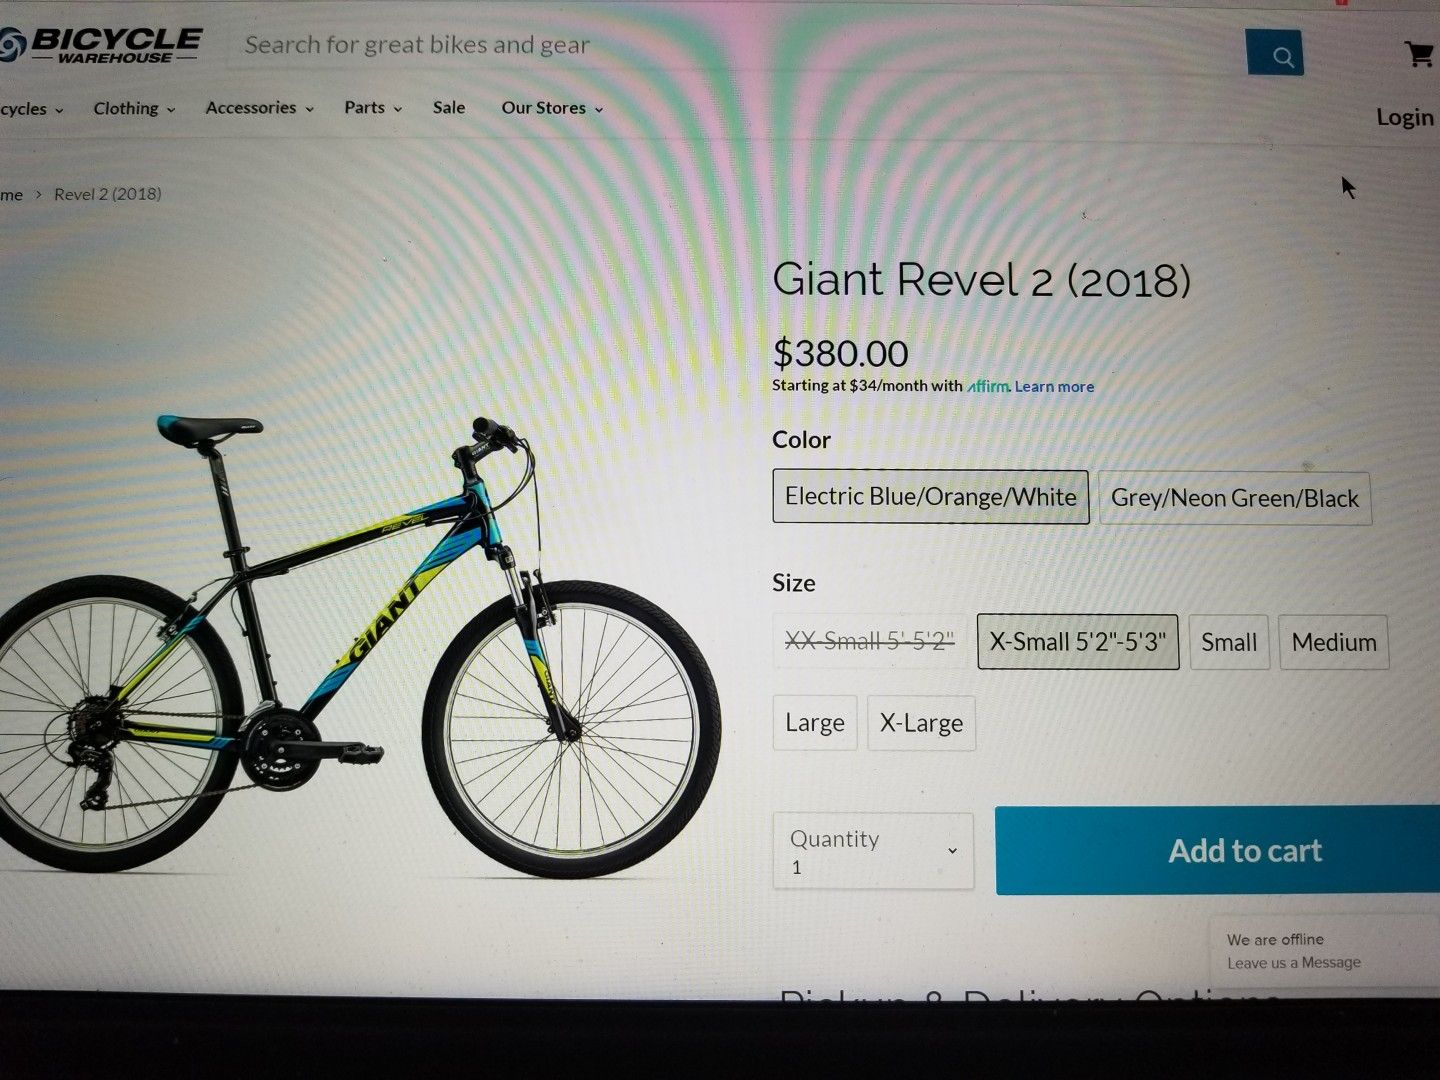Choose the Medium size option
This screenshot has width=1440, height=1080.
click(x=1334, y=642)
